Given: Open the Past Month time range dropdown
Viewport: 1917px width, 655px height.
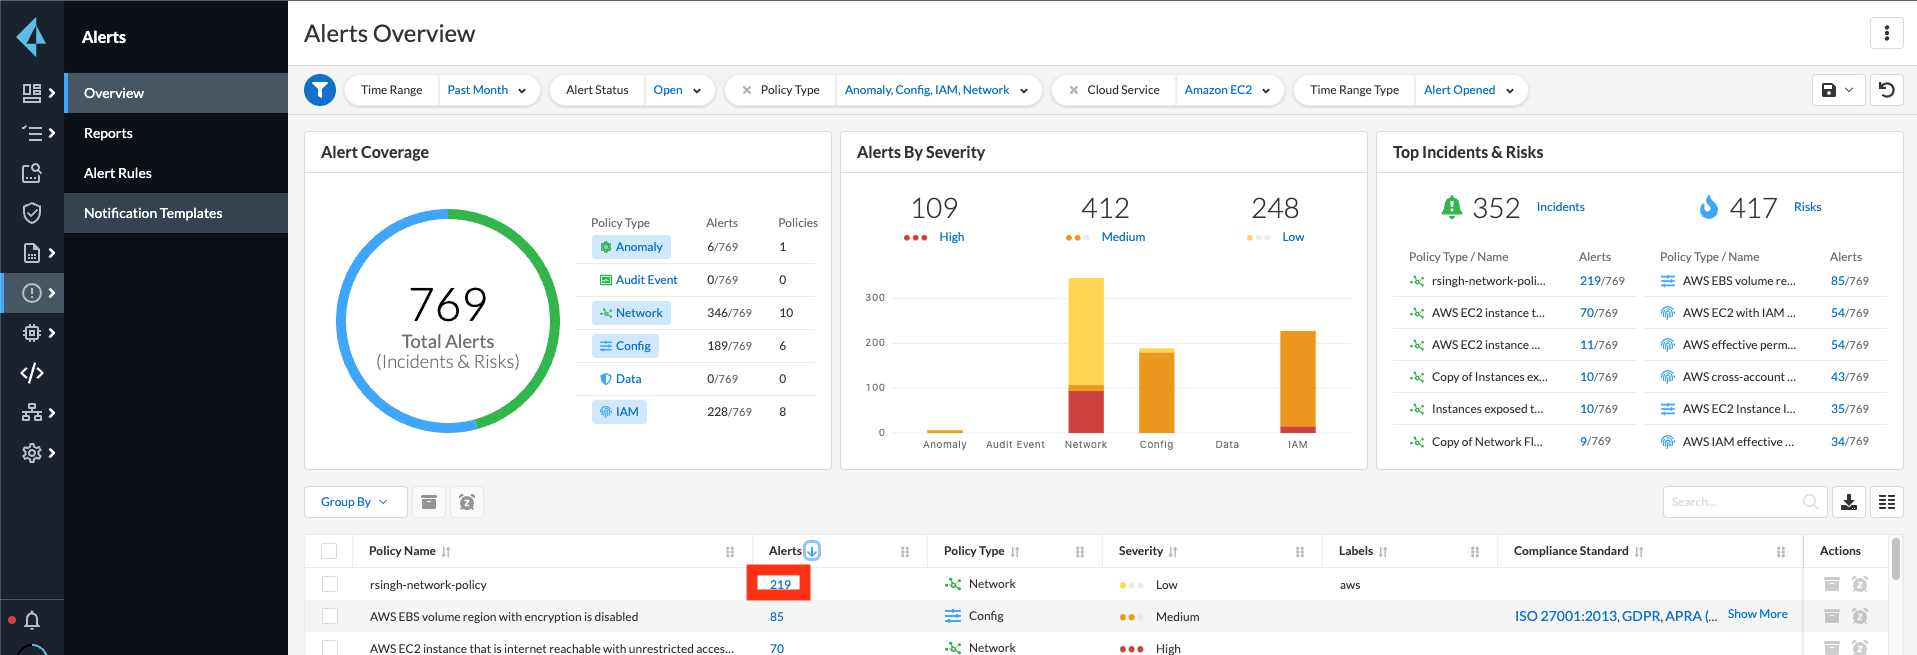Looking at the screenshot, I should point(487,90).
